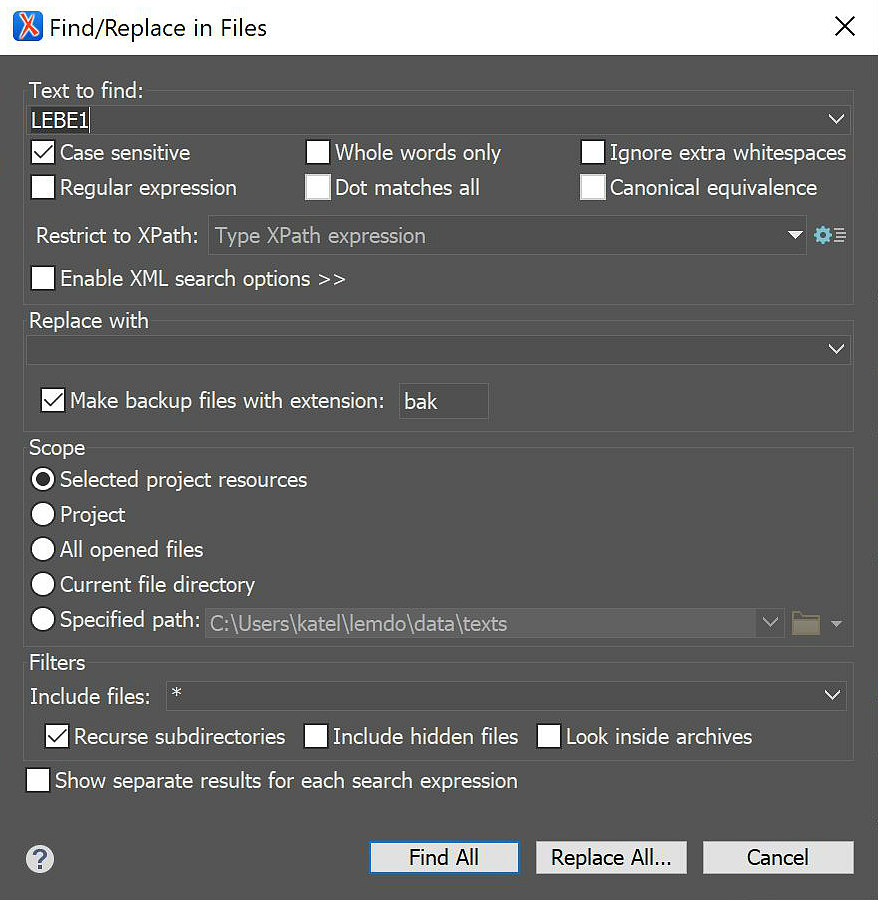Enable Canonical equivalence
878x900 pixels.
593,187
